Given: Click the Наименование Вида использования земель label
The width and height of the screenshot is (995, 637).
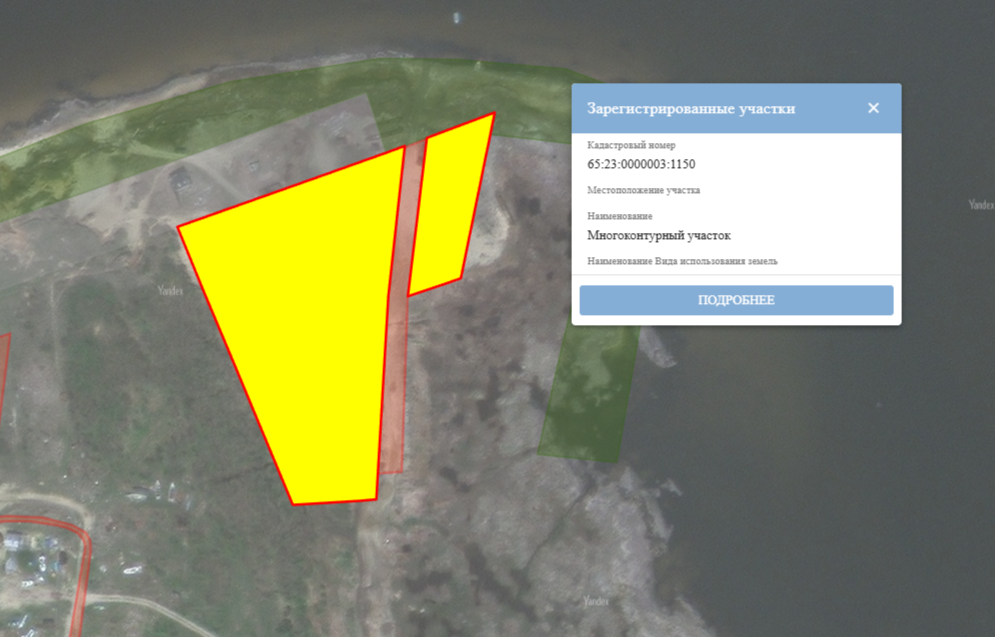Looking at the screenshot, I should pyautogui.click(x=682, y=261).
